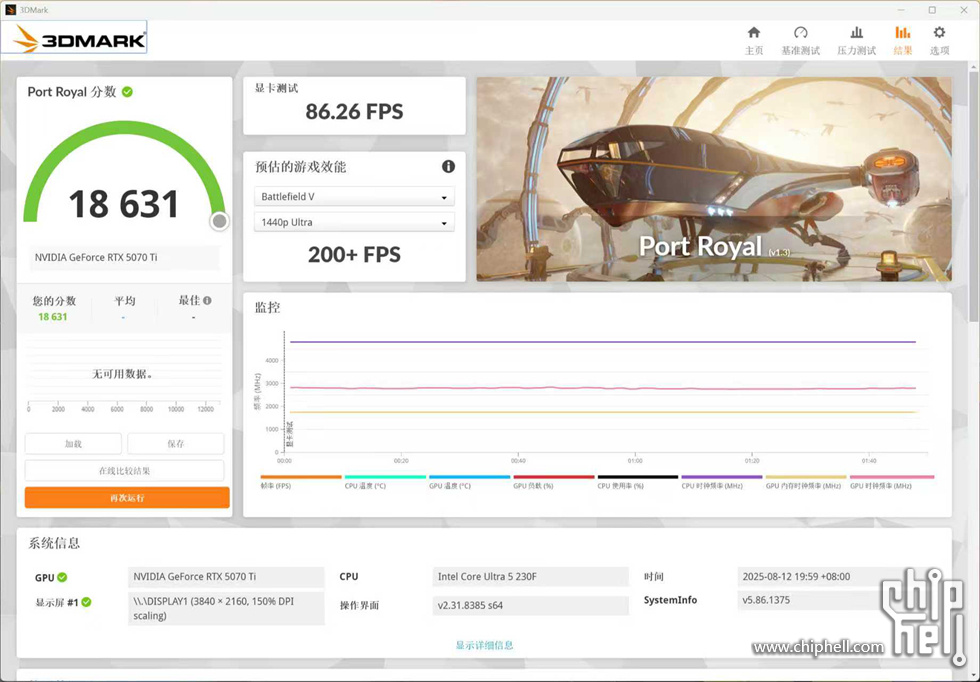Toggle the CPU 使用率 (%) legend series
The image size is (980, 682).
(638, 481)
